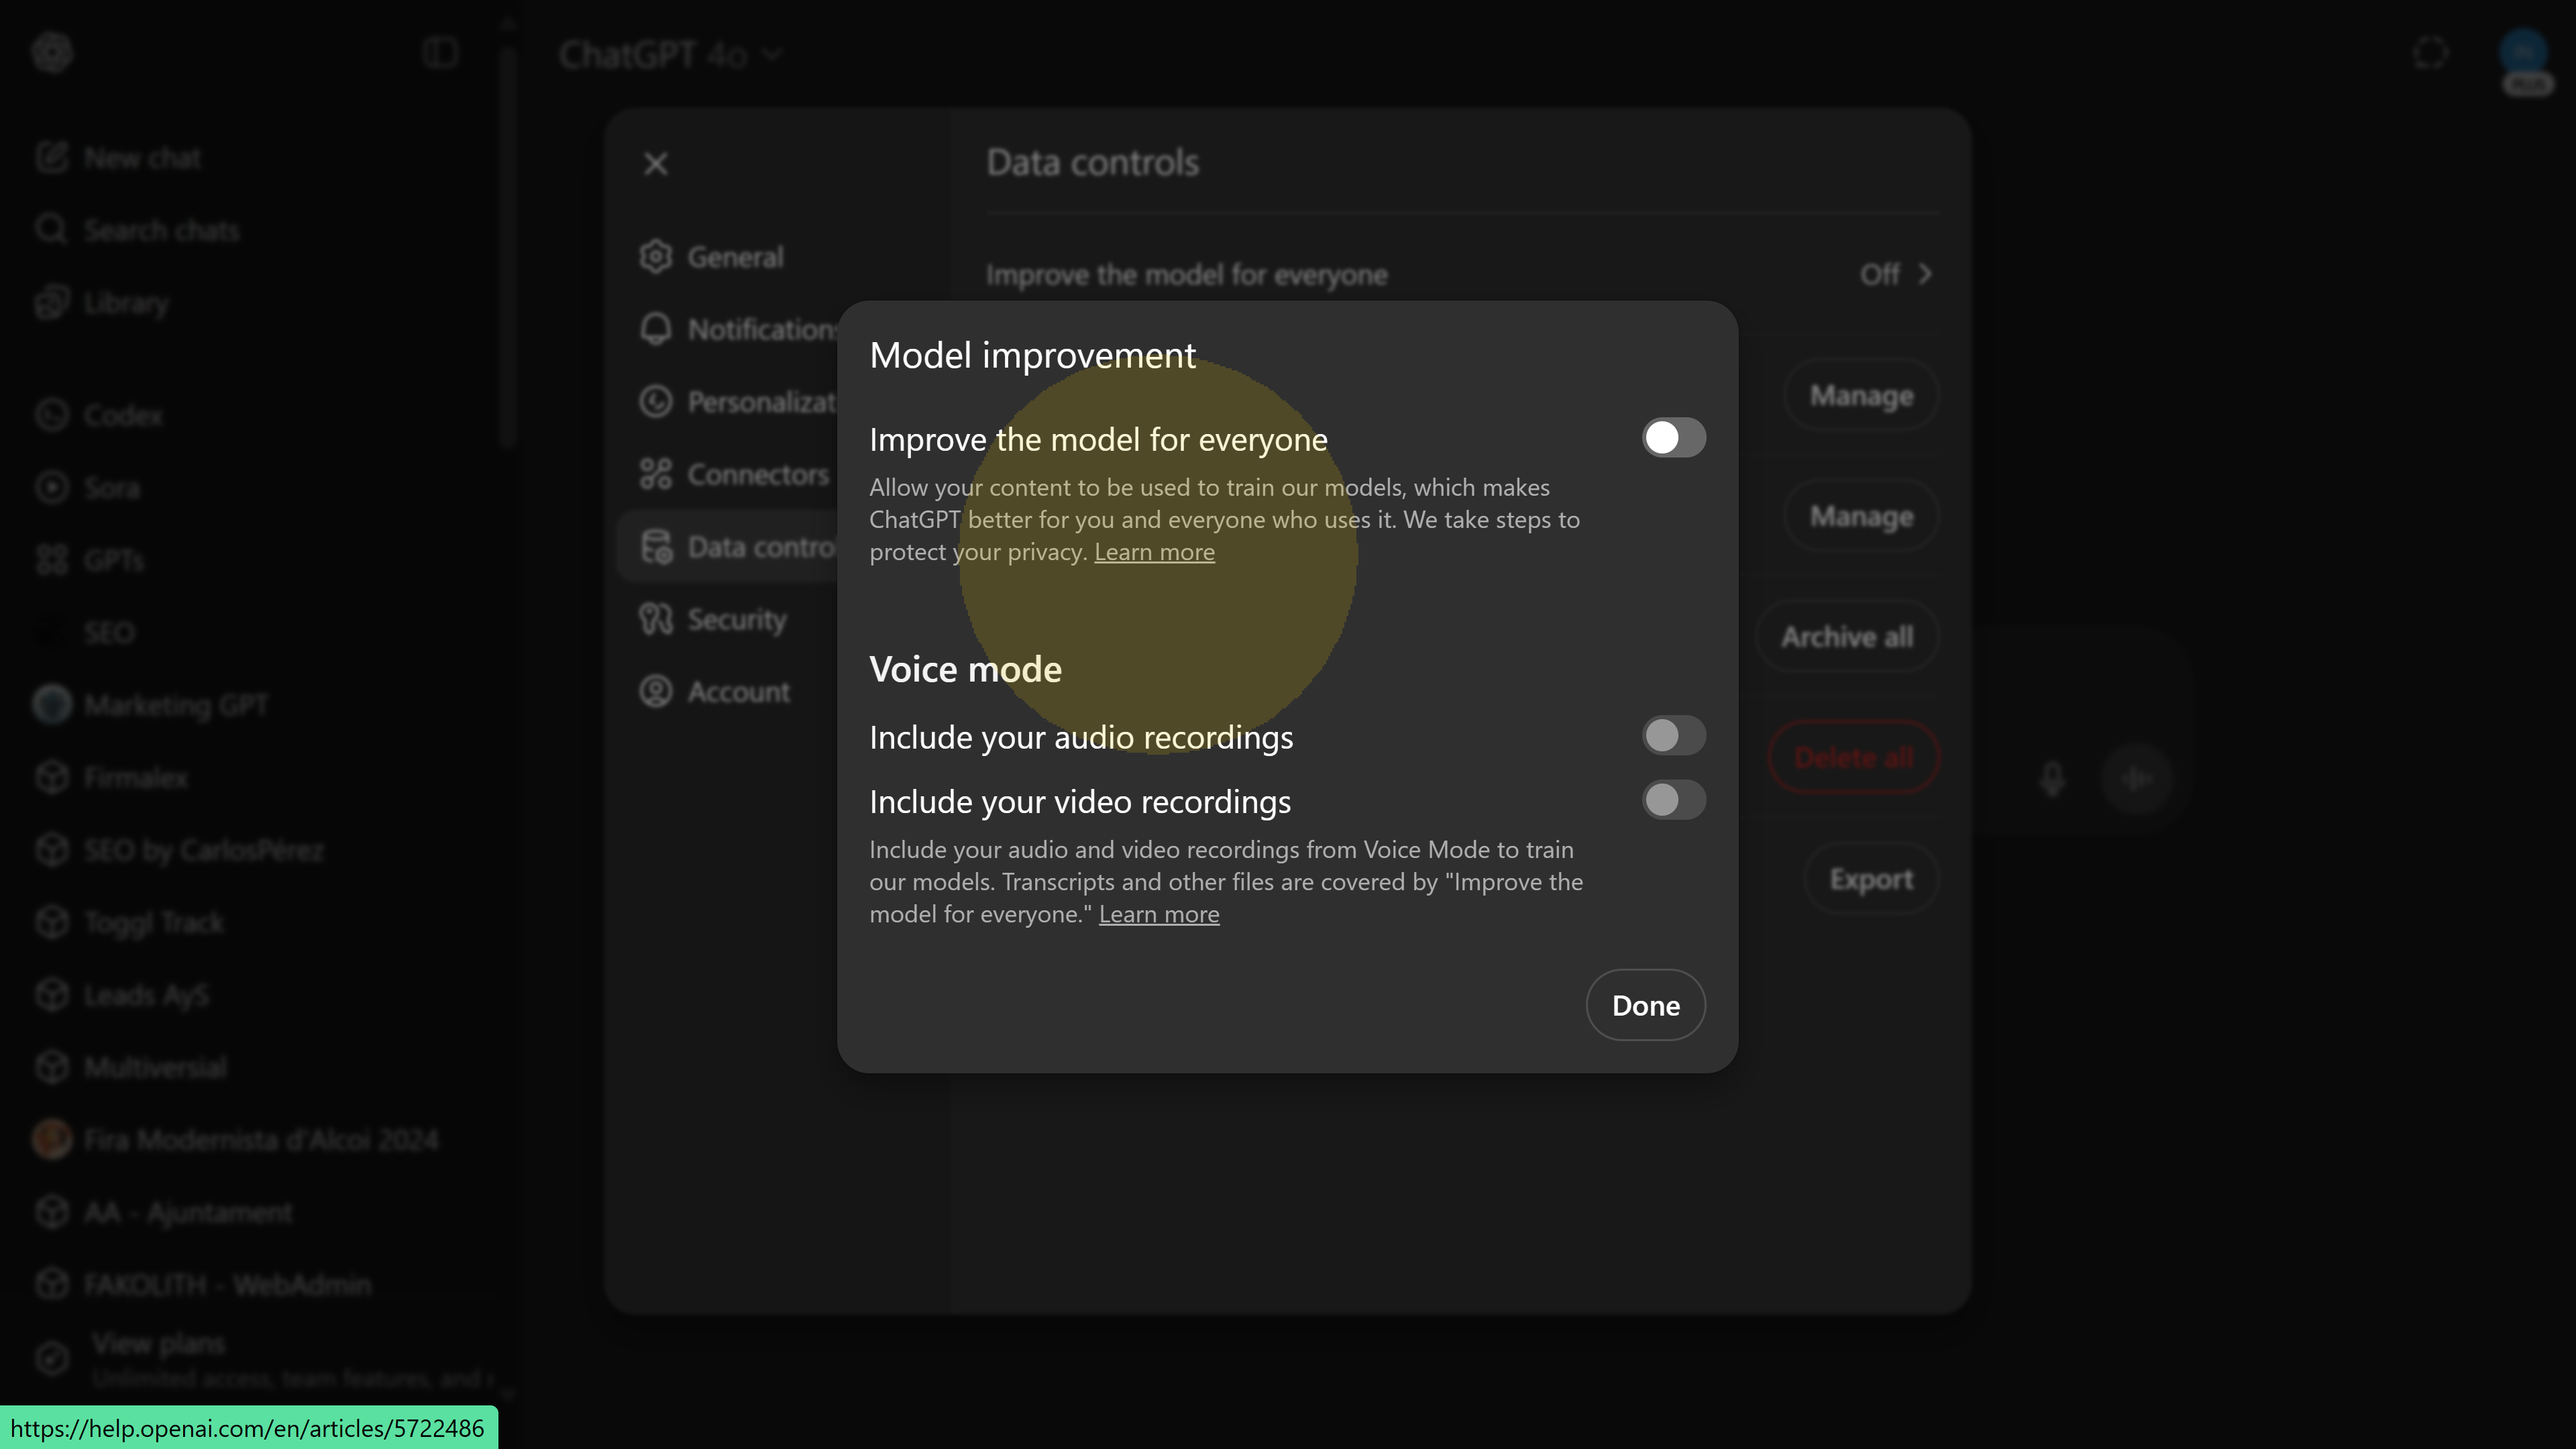Viewport: 2576px width, 1449px height.
Task: Click the Done button
Action: tap(1645, 1005)
